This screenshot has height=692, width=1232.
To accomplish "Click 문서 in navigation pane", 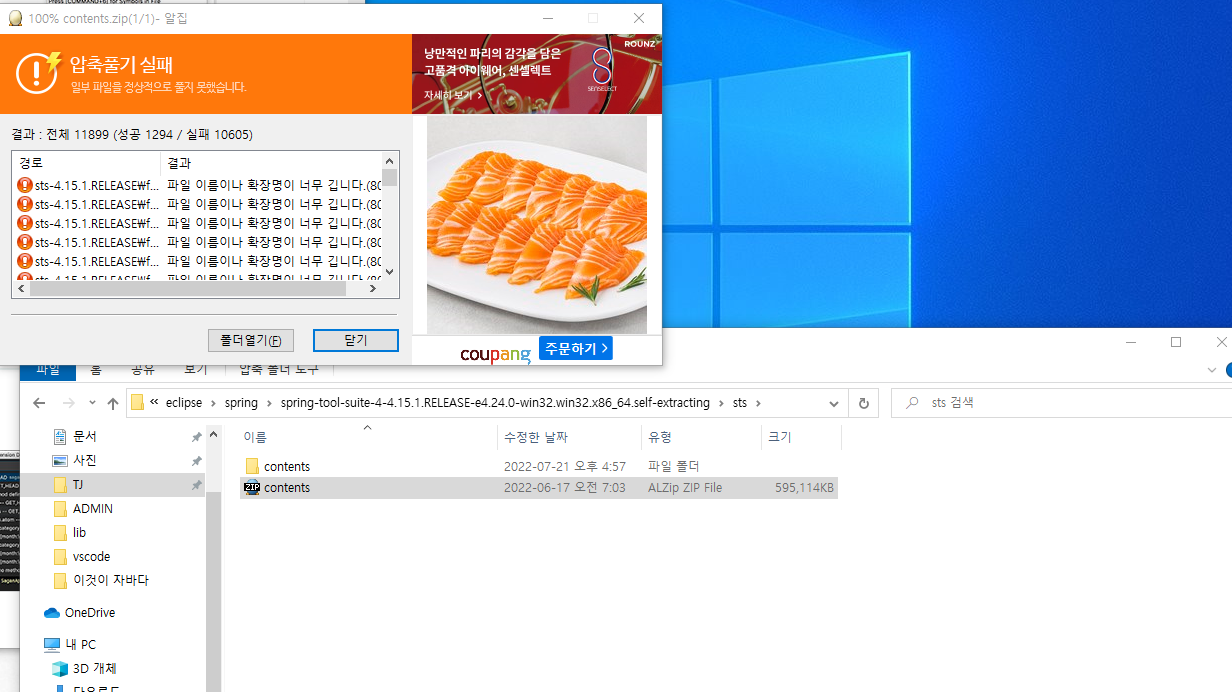I will point(84,437).
